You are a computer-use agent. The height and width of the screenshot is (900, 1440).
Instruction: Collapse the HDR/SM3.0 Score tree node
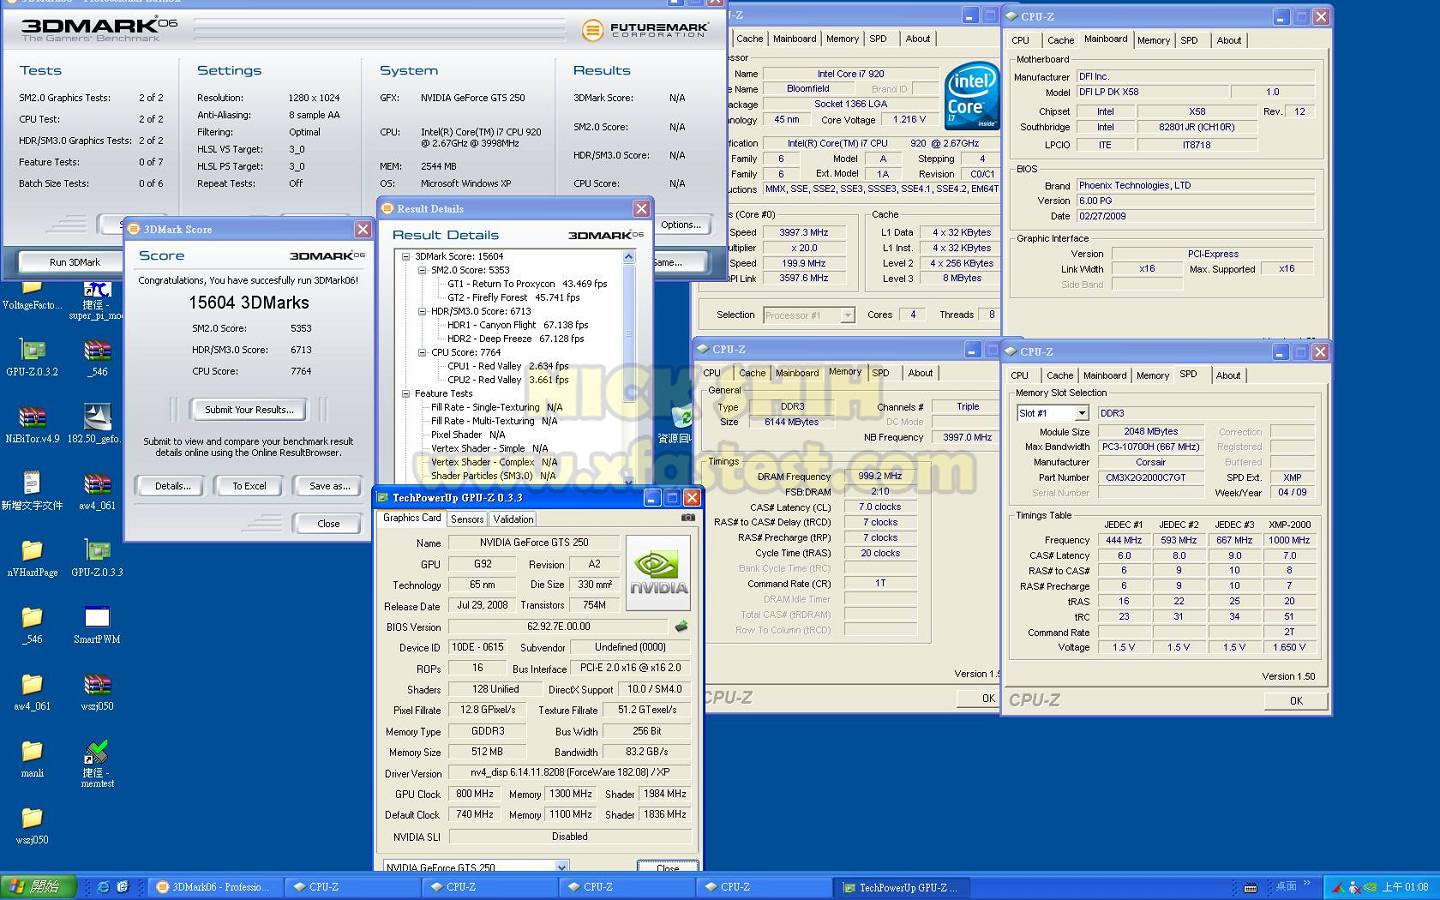click(422, 312)
